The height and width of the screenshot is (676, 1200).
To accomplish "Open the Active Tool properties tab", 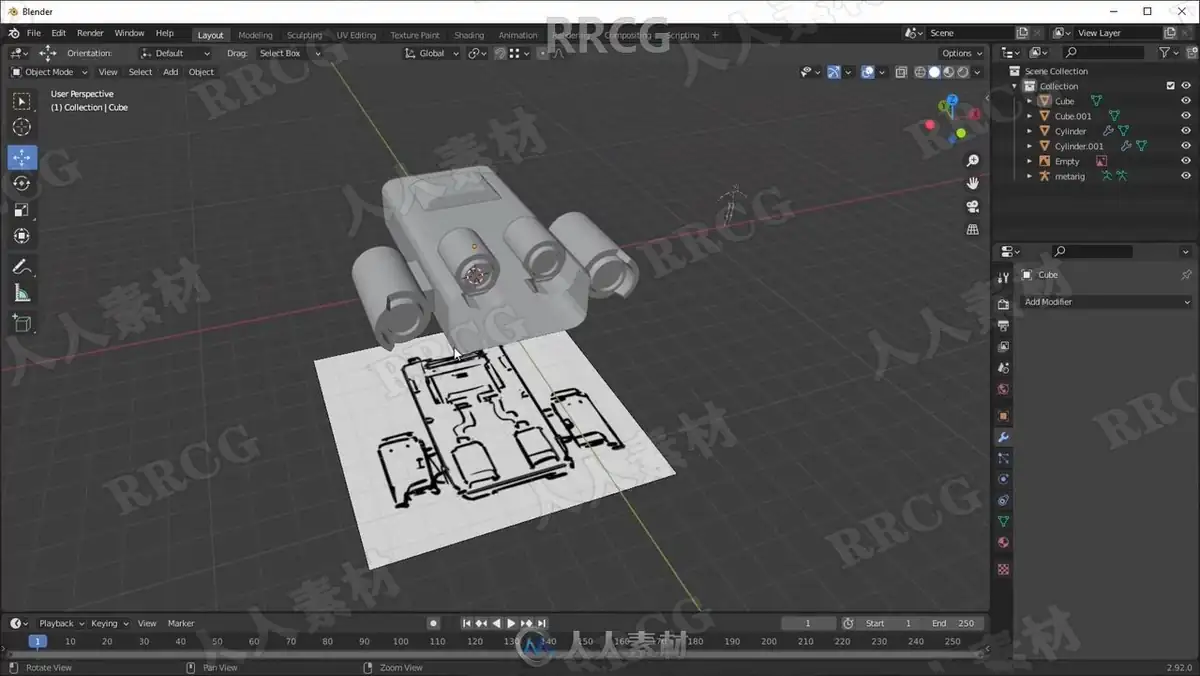I will point(1003,278).
